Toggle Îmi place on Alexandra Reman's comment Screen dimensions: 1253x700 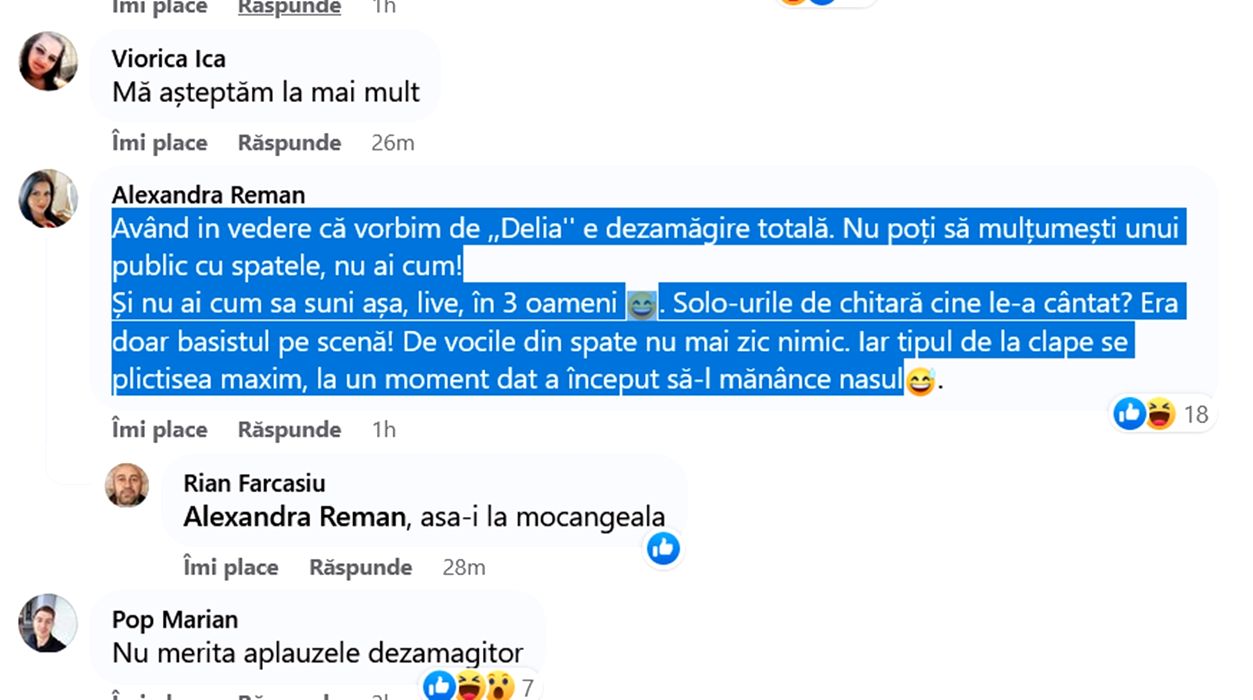pyautogui.click(x=160, y=430)
